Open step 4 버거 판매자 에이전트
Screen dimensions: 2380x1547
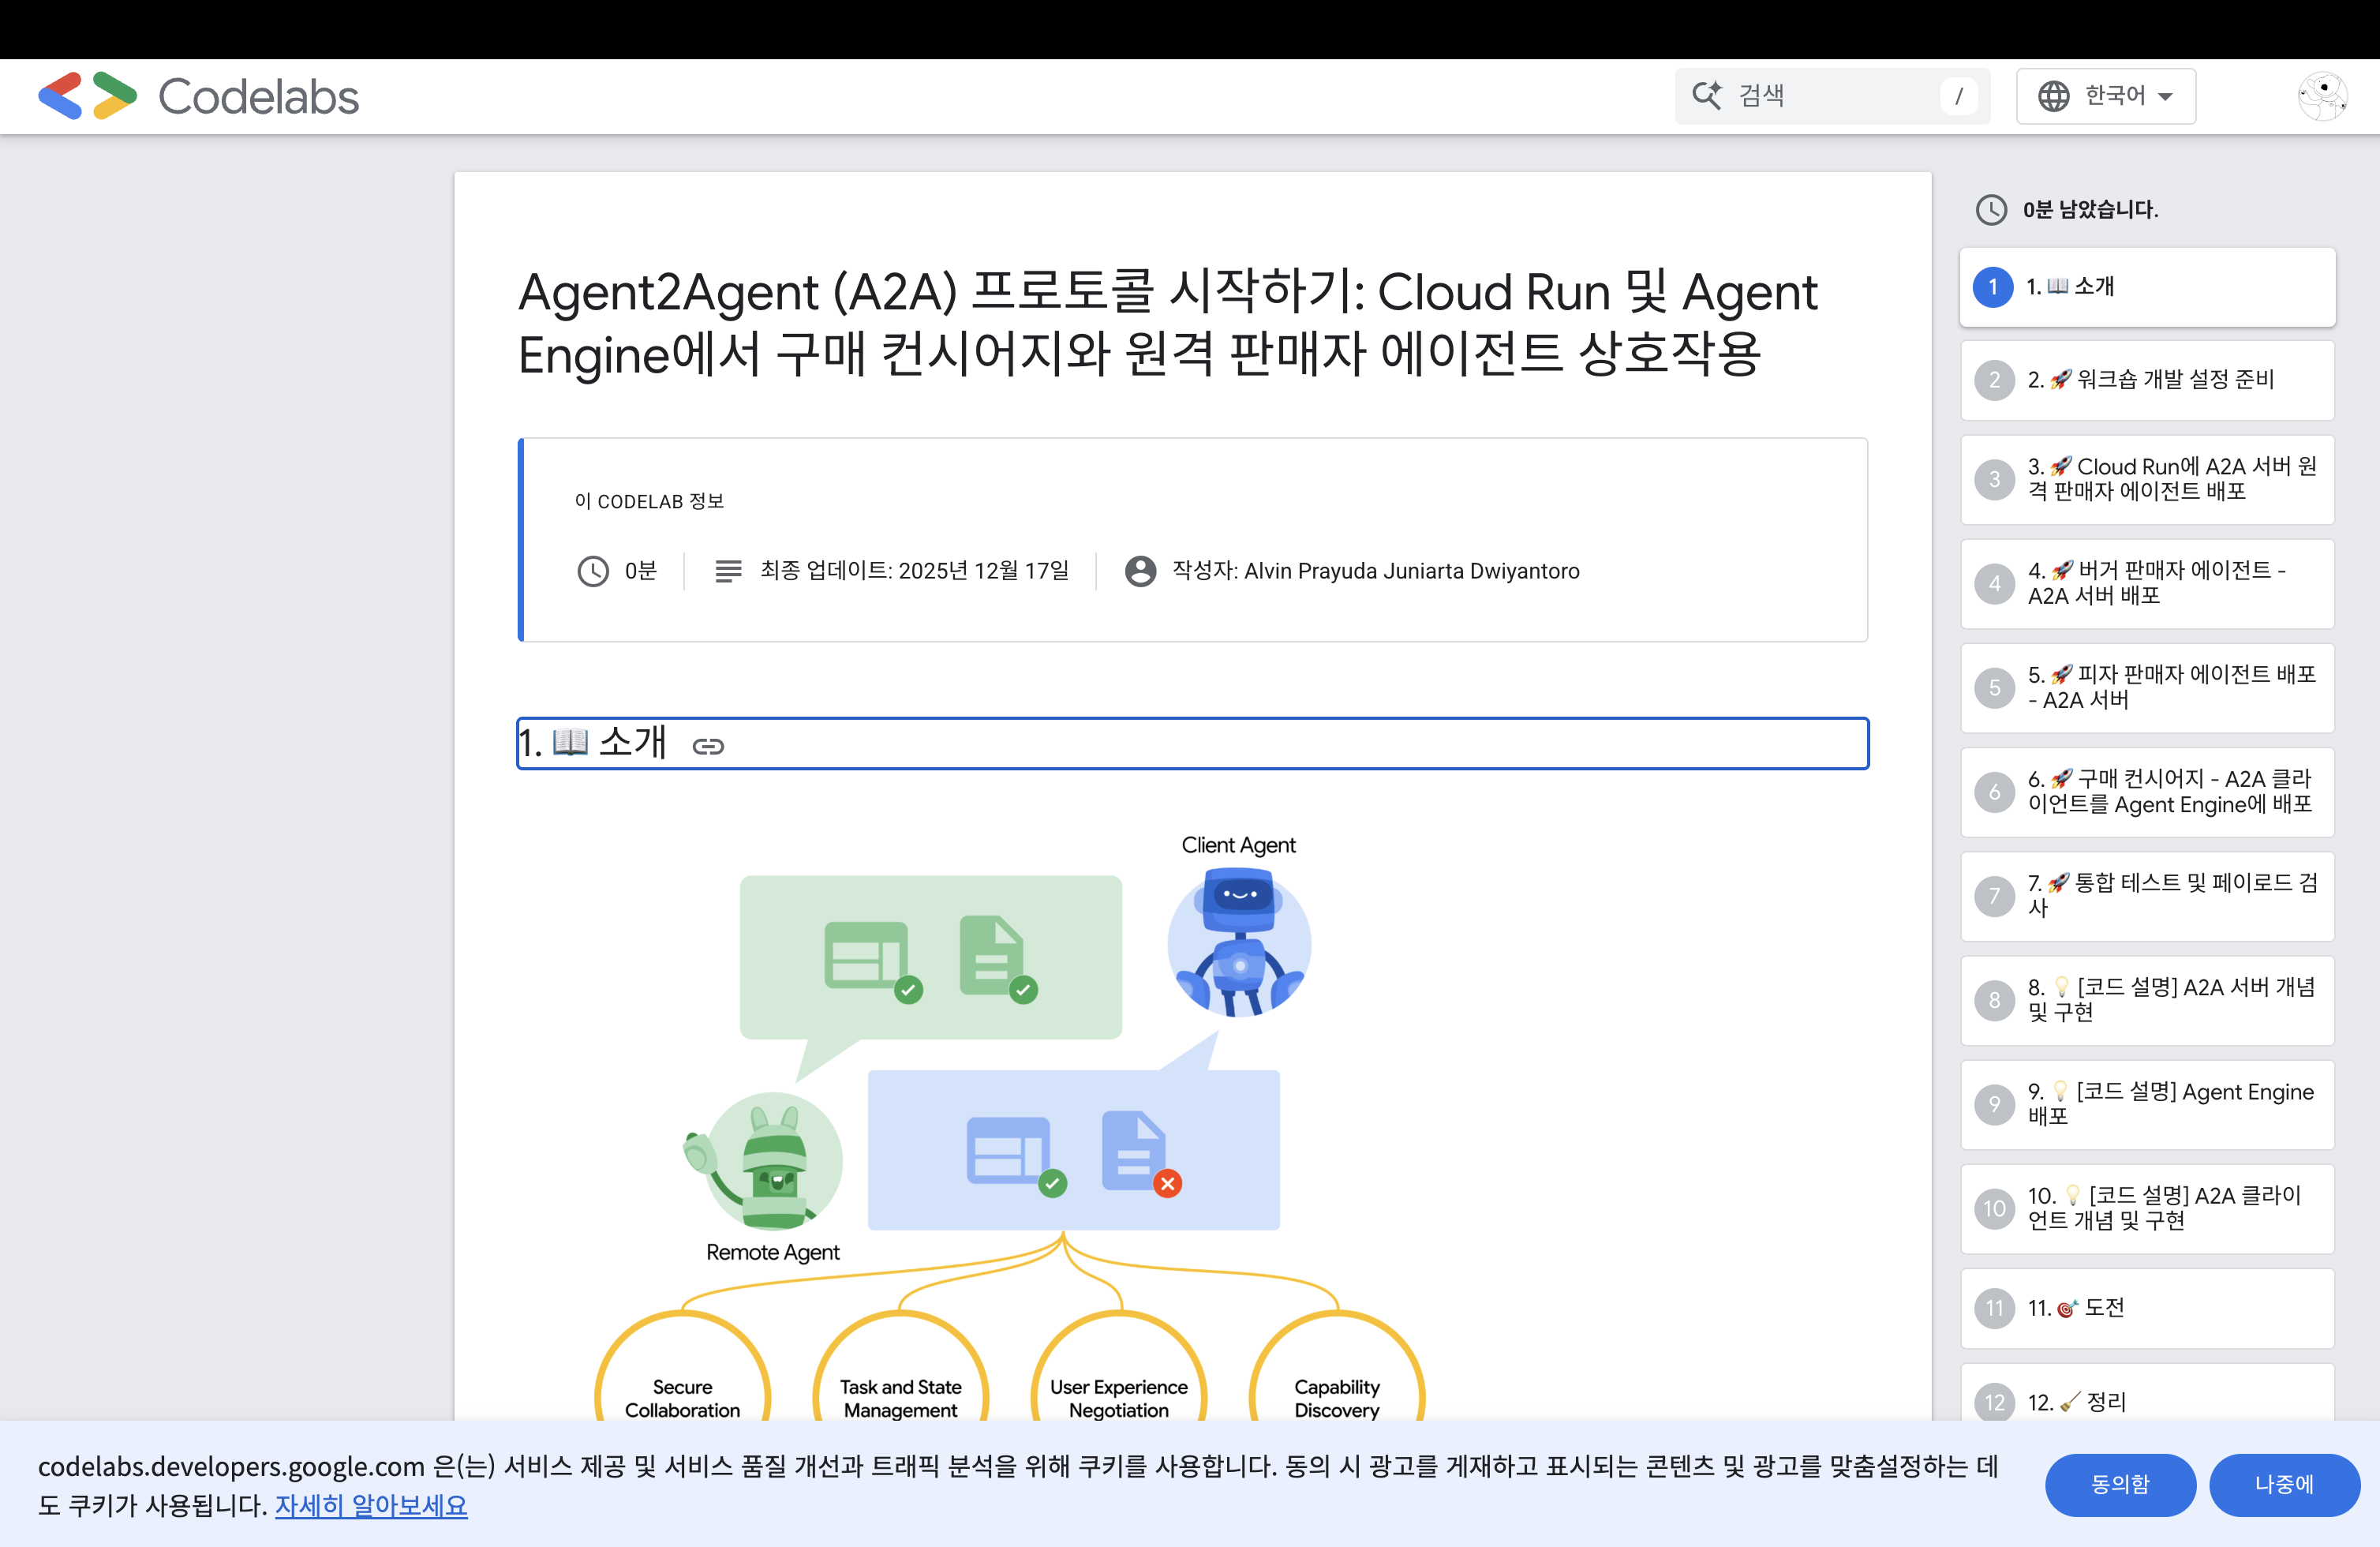coord(2147,583)
